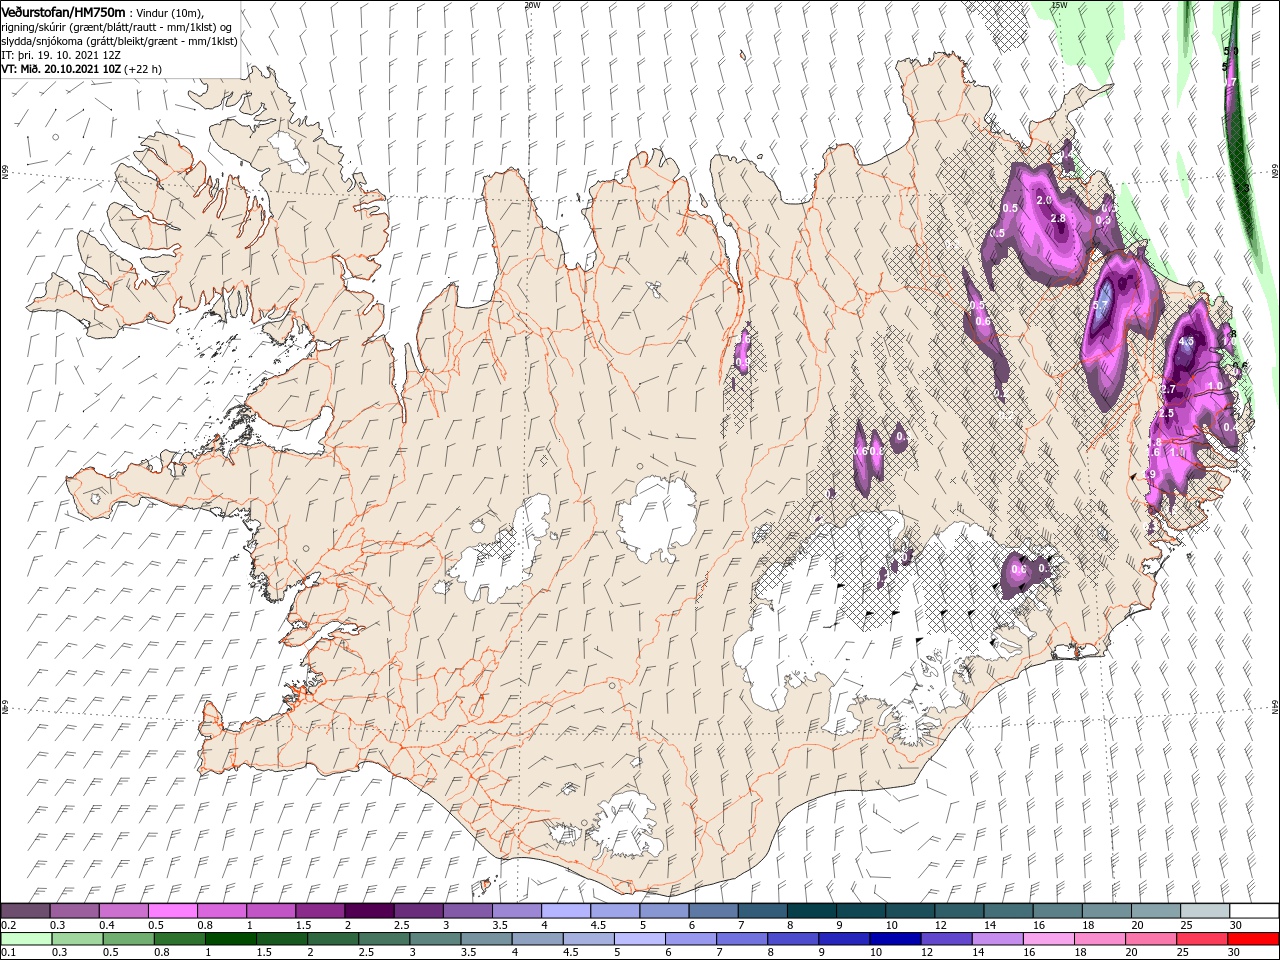
Task: Click the 4.5 snowfall value in the East Fjords
Action: (1187, 341)
